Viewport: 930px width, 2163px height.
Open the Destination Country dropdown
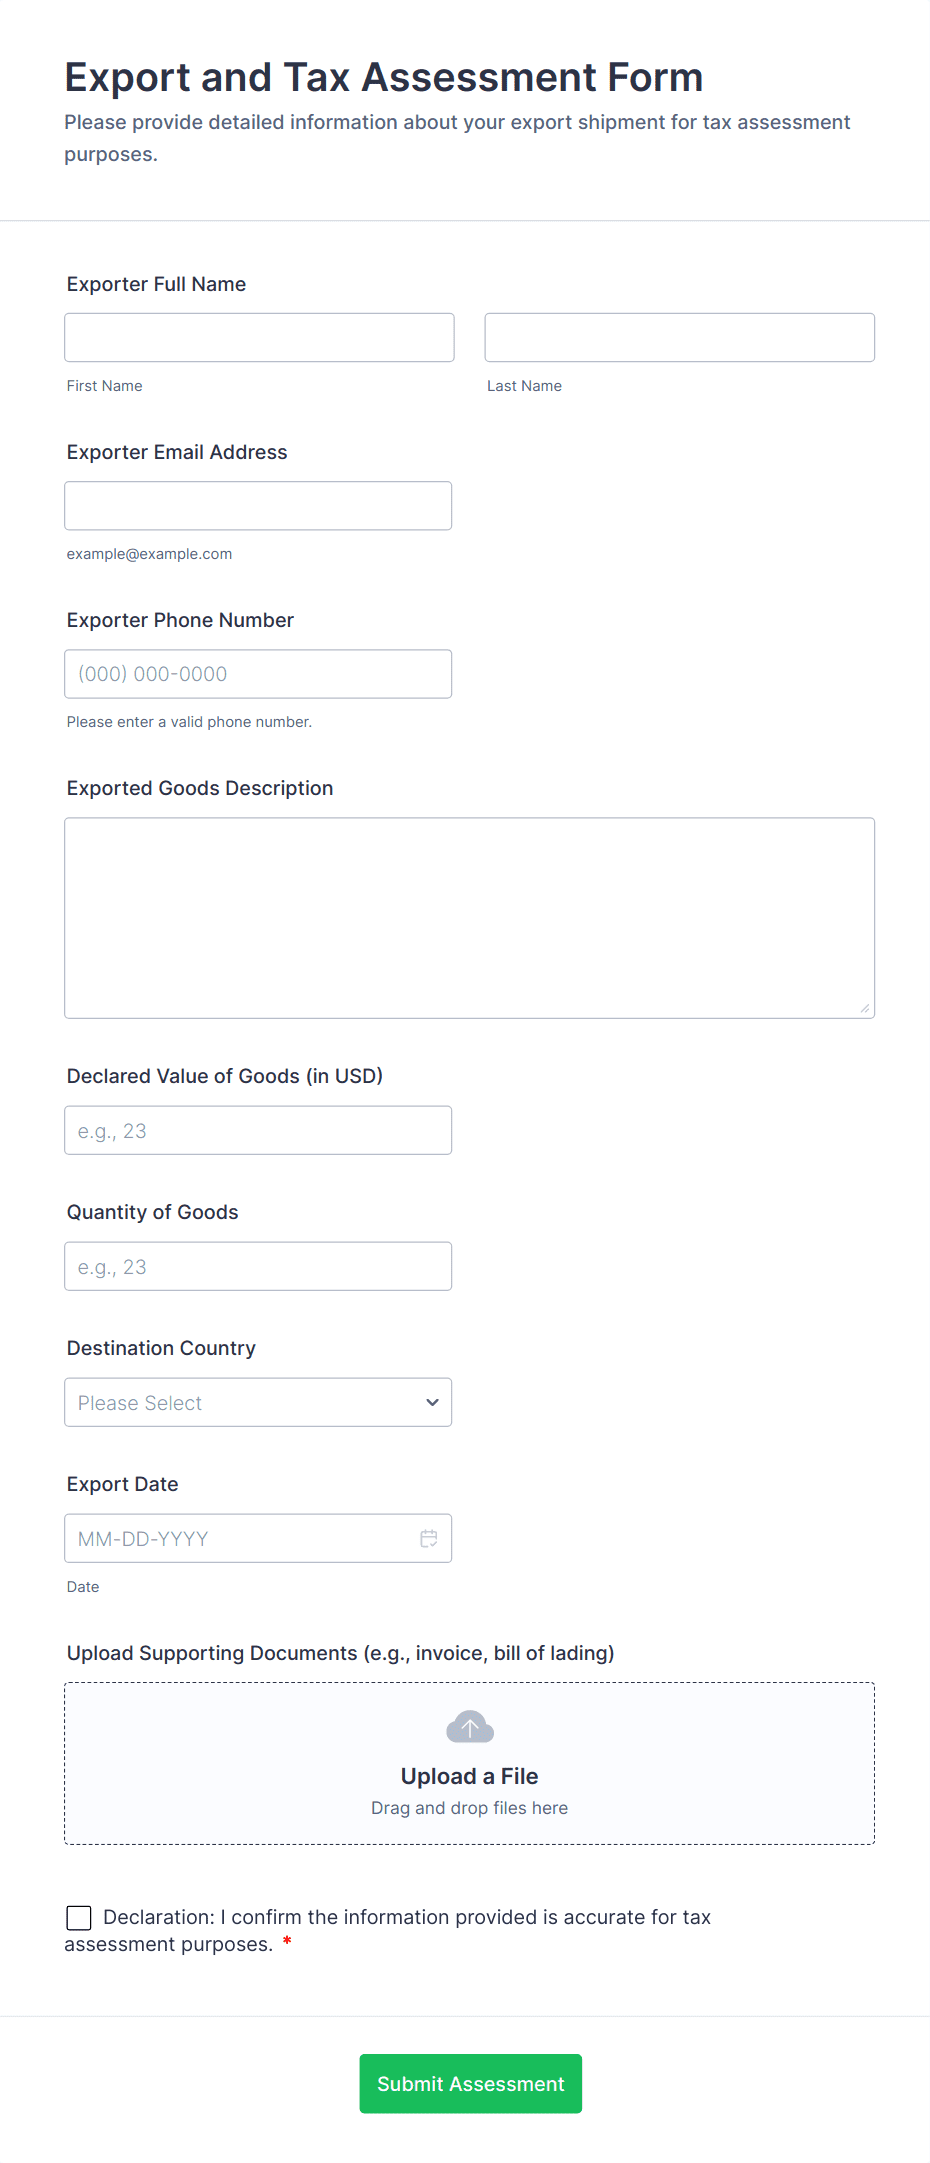[258, 1402]
